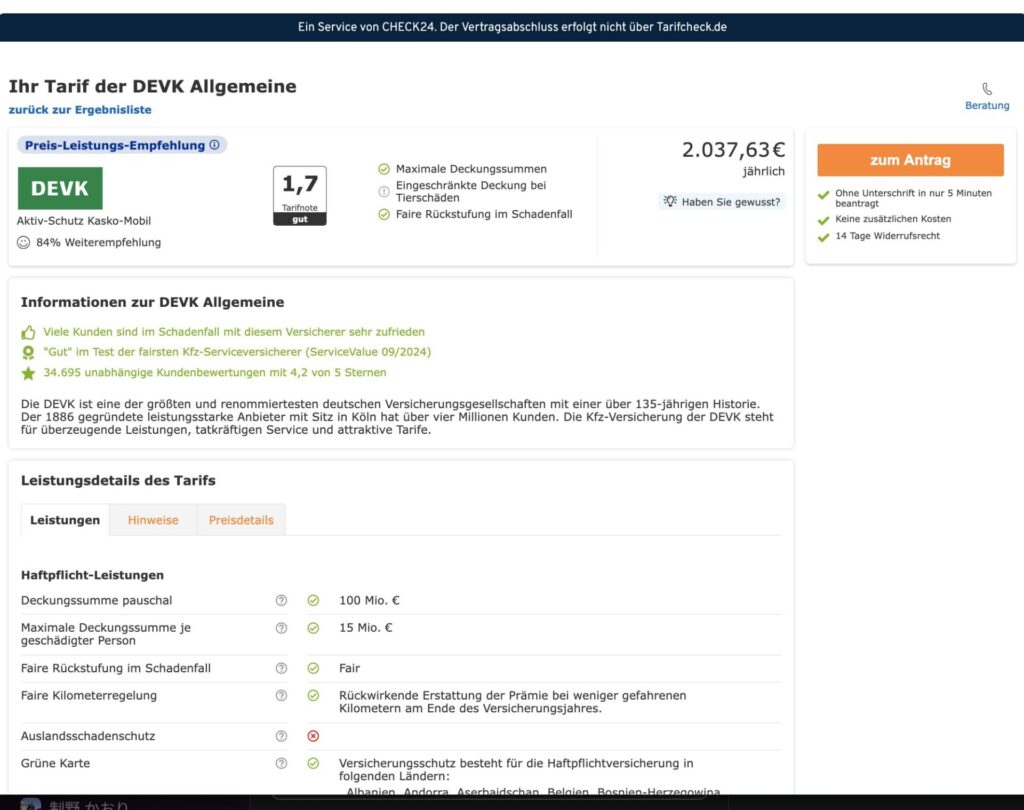The image size is (1024, 810).
Task: Click info icon for Eingeschränkte Deckung bei Tierschäden
Action: click(384, 191)
